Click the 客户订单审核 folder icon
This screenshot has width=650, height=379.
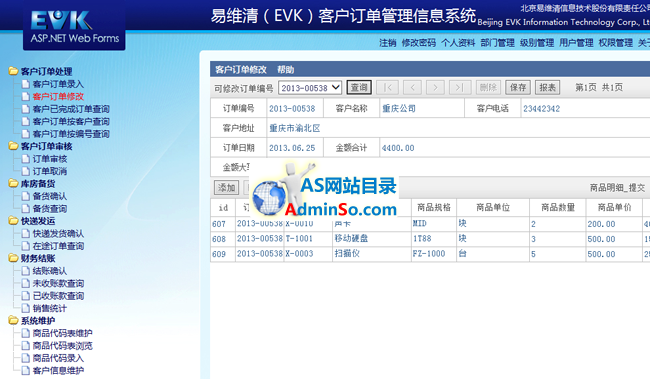point(13,146)
